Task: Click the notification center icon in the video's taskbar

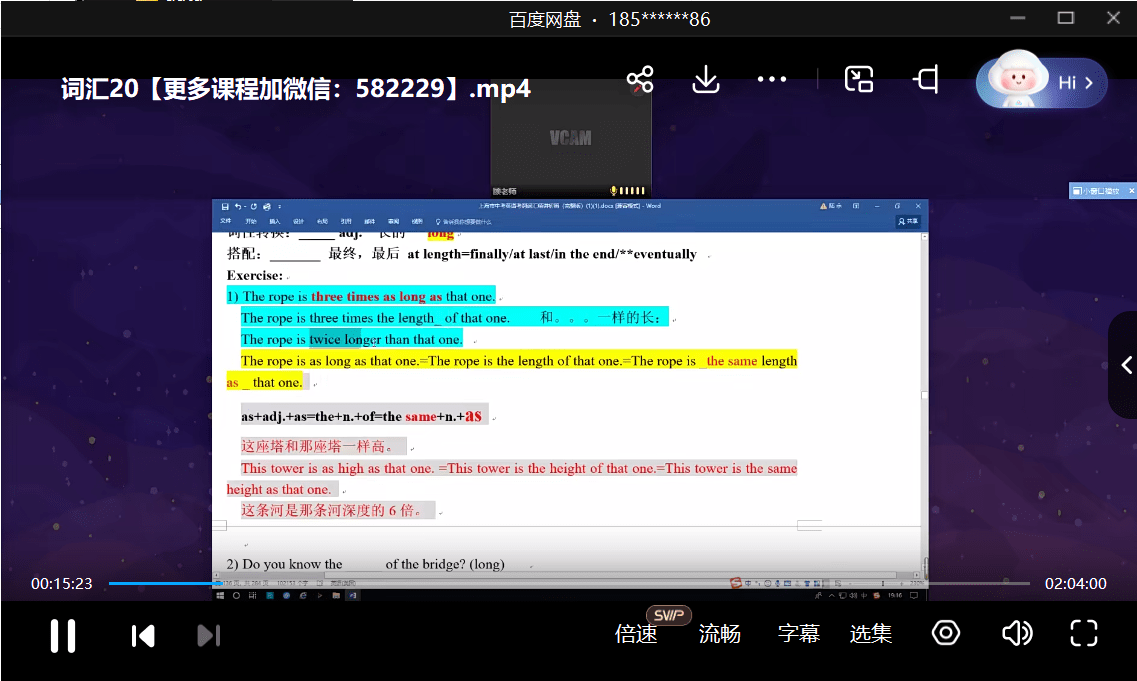Action: (x=914, y=595)
